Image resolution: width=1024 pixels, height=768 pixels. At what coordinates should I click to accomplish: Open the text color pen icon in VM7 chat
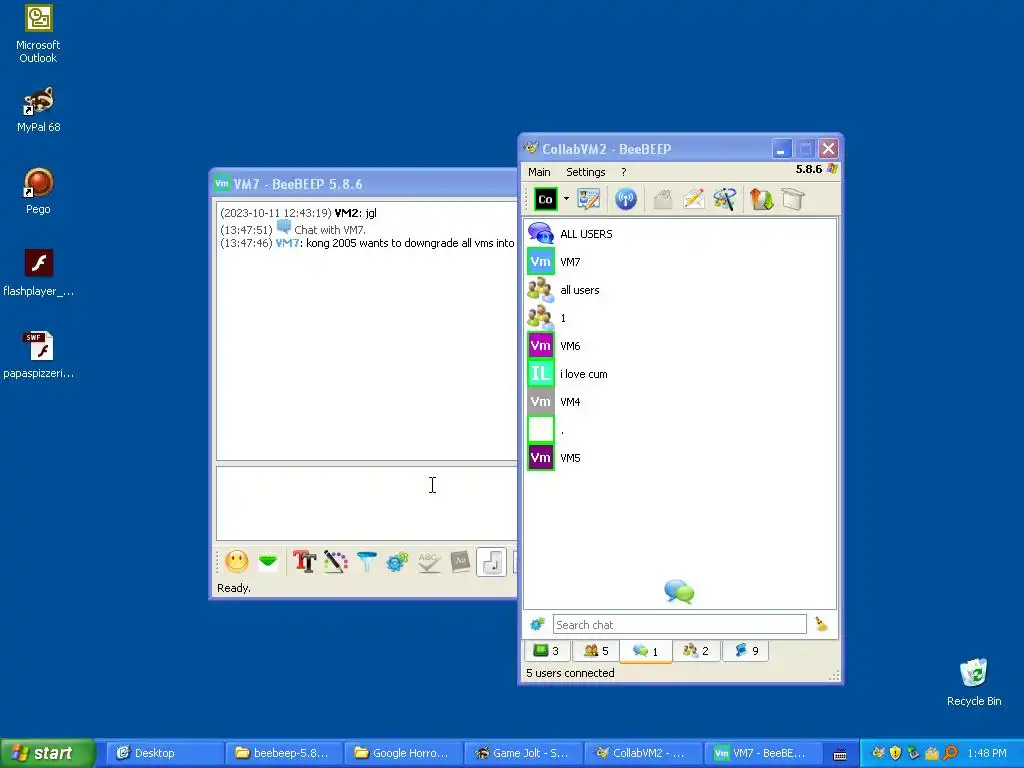pos(336,562)
